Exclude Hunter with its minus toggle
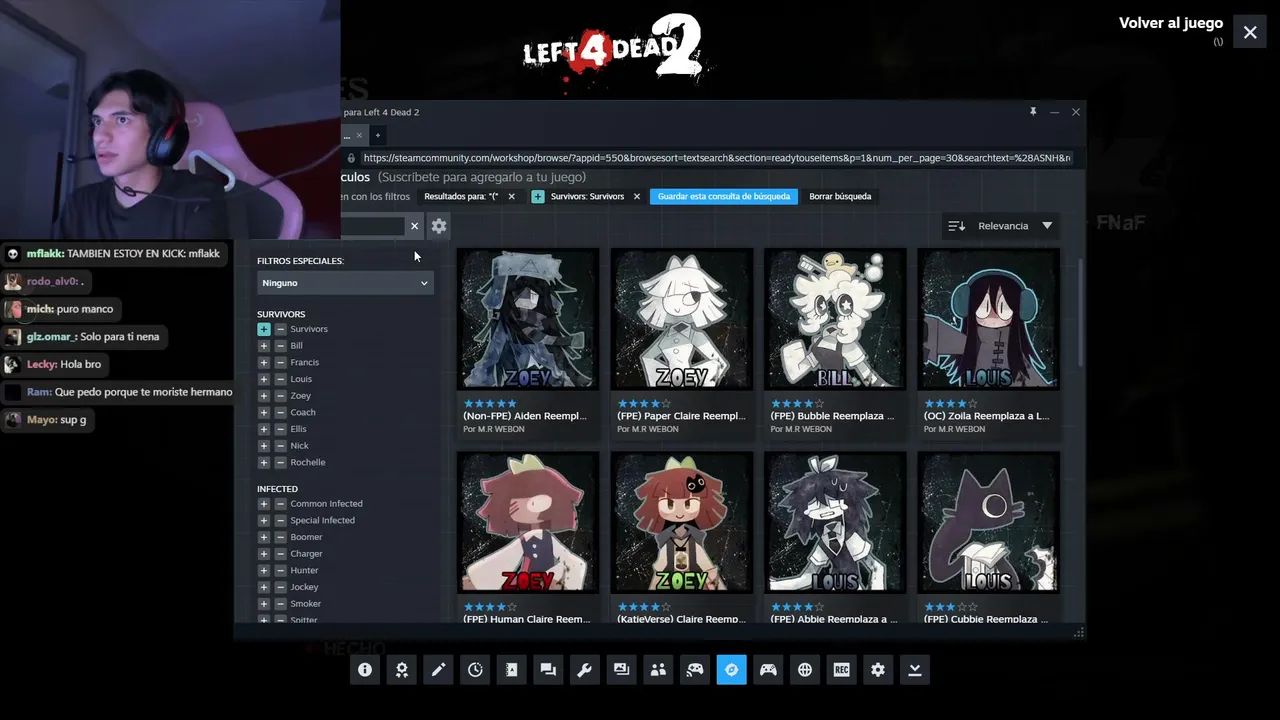This screenshot has height=720, width=1280. 280,570
